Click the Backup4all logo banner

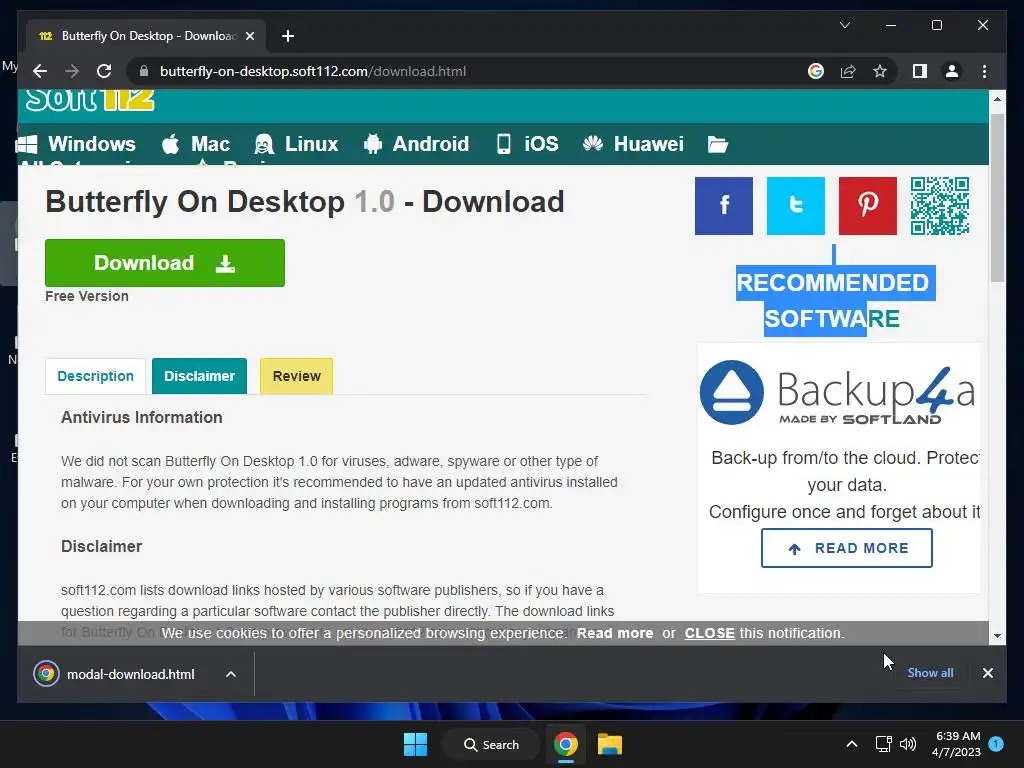839,393
